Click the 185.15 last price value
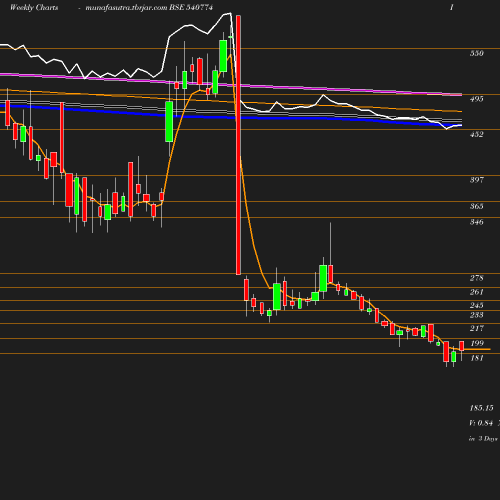 click(481, 408)
